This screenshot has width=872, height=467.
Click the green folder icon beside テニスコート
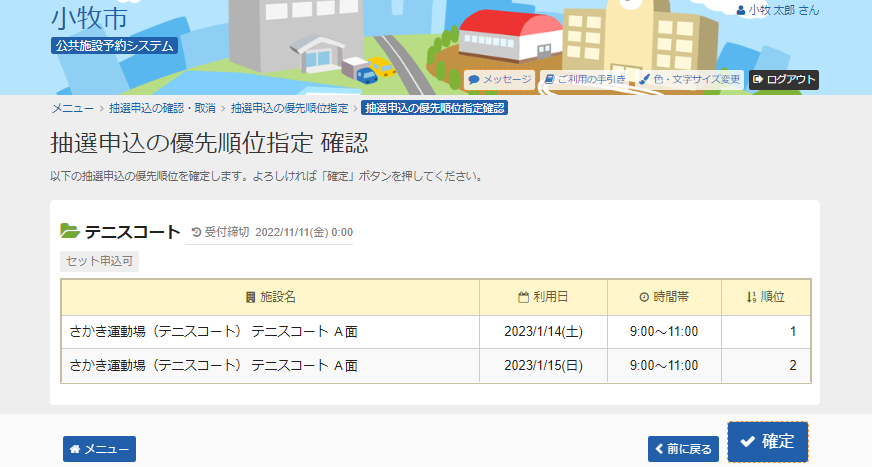point(70,230)
